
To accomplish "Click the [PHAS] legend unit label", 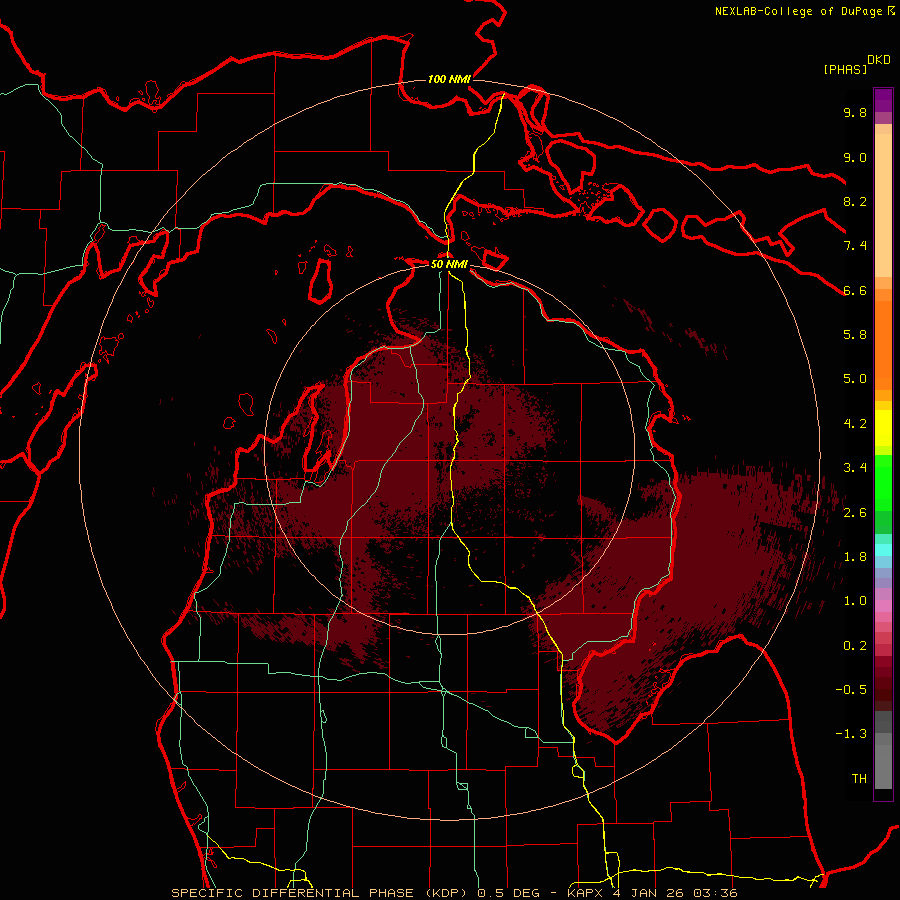I will (x=845, y=69).
